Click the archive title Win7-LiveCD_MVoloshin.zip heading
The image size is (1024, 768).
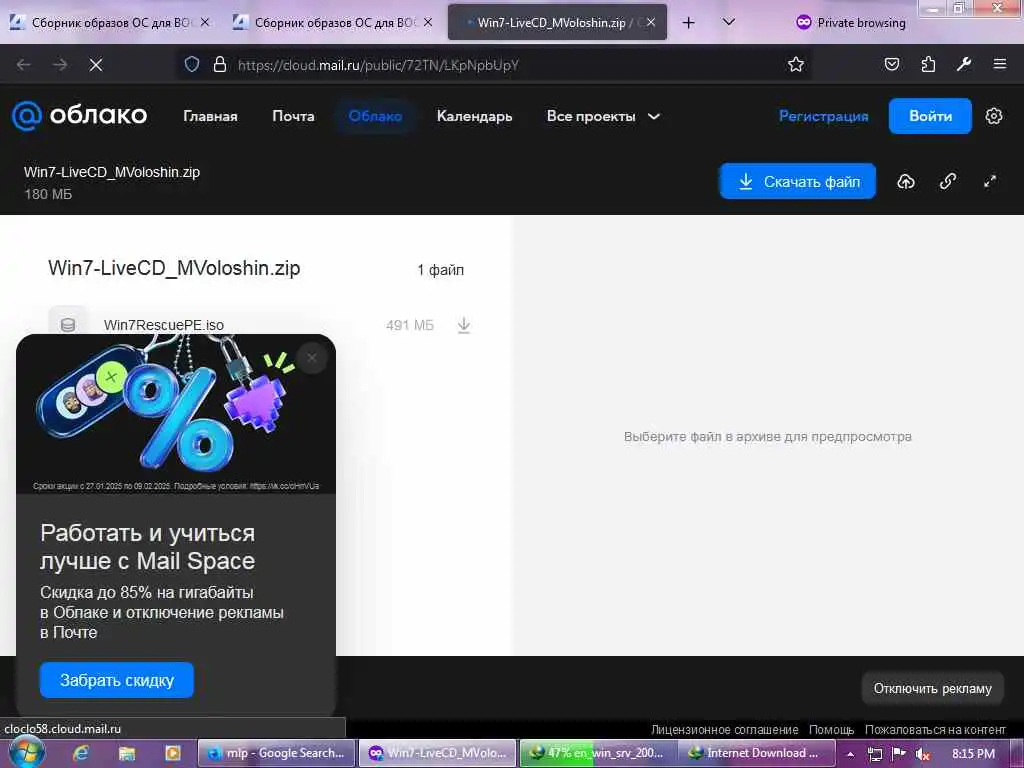(174, 268)
